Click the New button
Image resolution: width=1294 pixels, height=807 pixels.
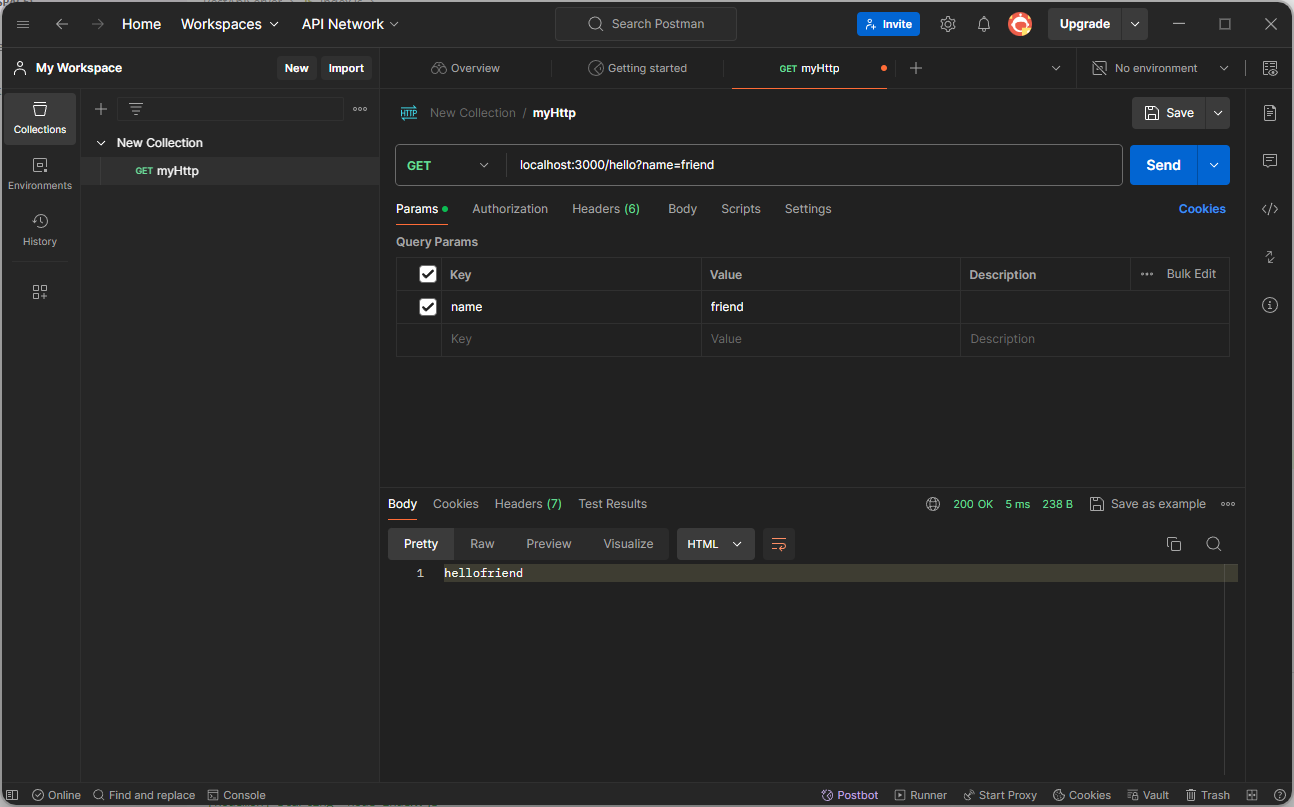[297, 68]
